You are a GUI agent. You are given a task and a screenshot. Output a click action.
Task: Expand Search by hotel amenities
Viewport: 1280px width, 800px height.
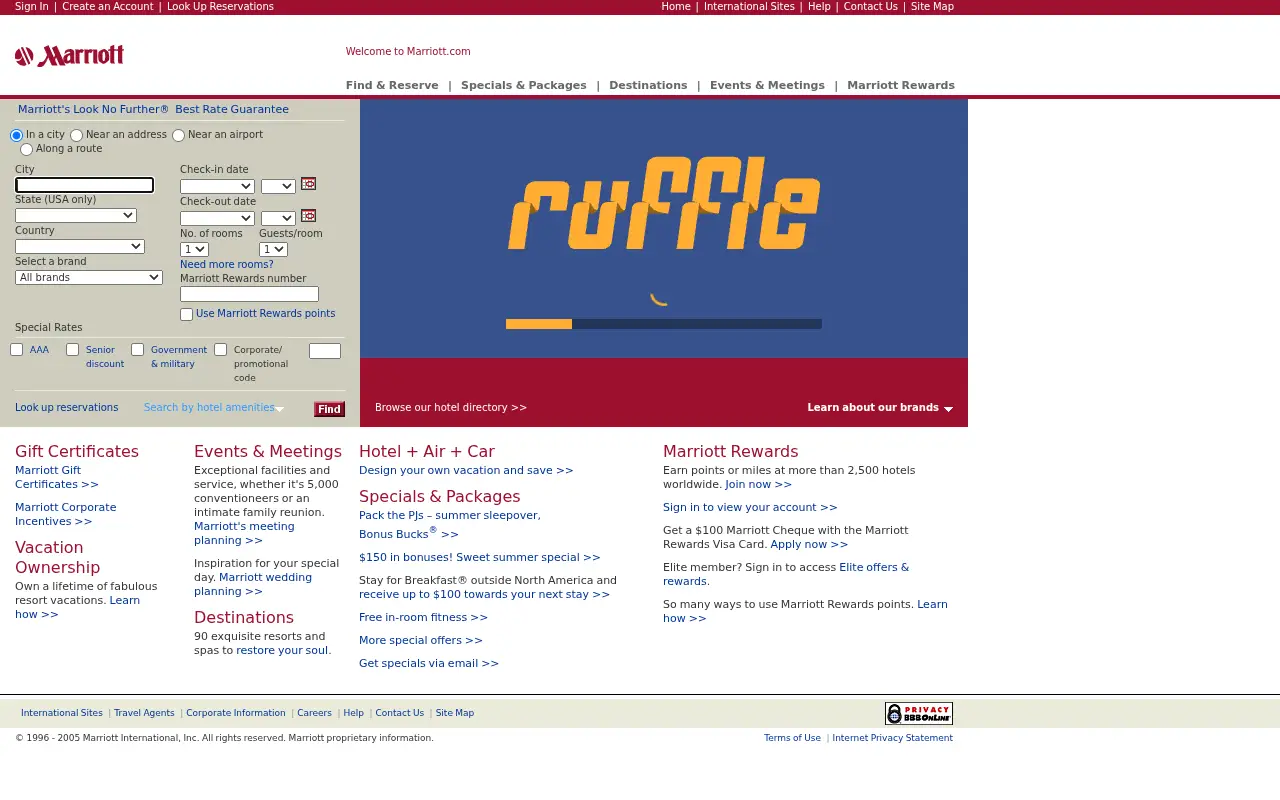213,407
